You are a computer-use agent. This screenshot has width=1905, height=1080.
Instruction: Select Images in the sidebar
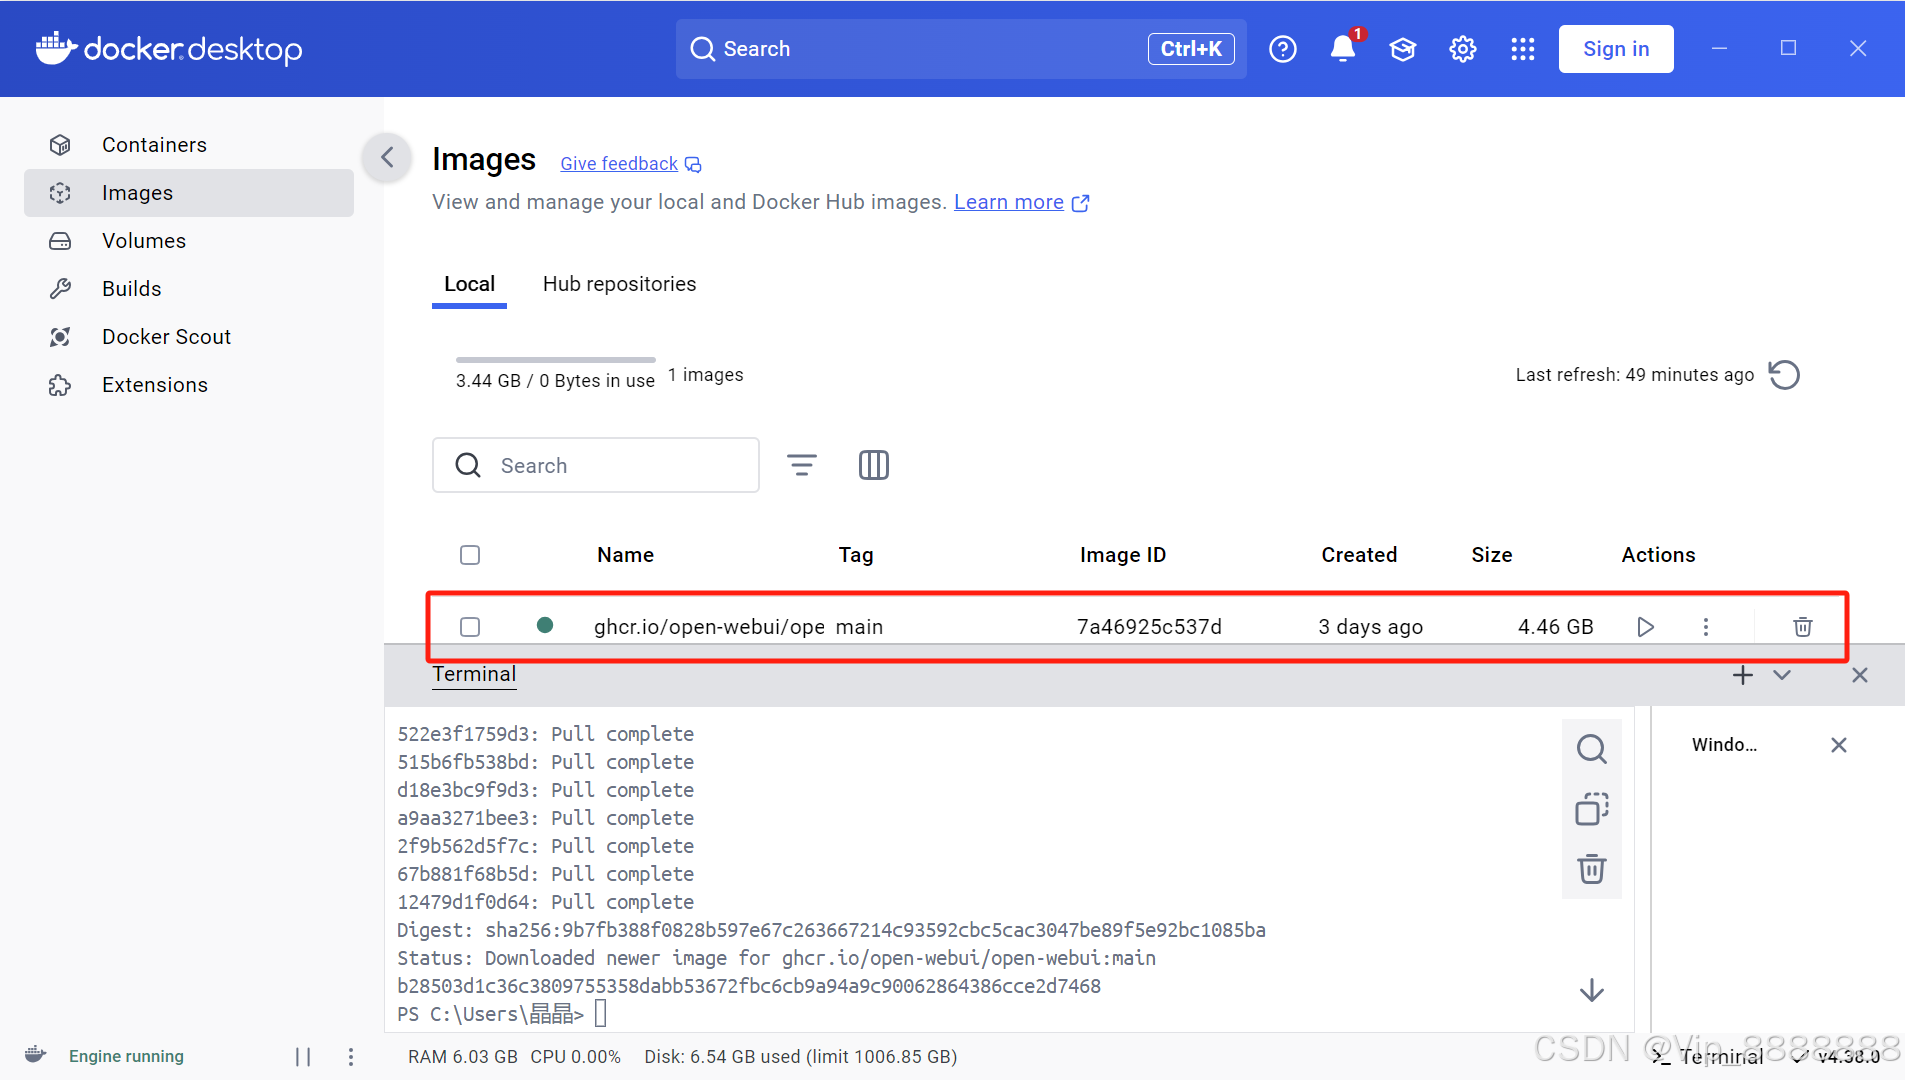(x=188, y=193)
